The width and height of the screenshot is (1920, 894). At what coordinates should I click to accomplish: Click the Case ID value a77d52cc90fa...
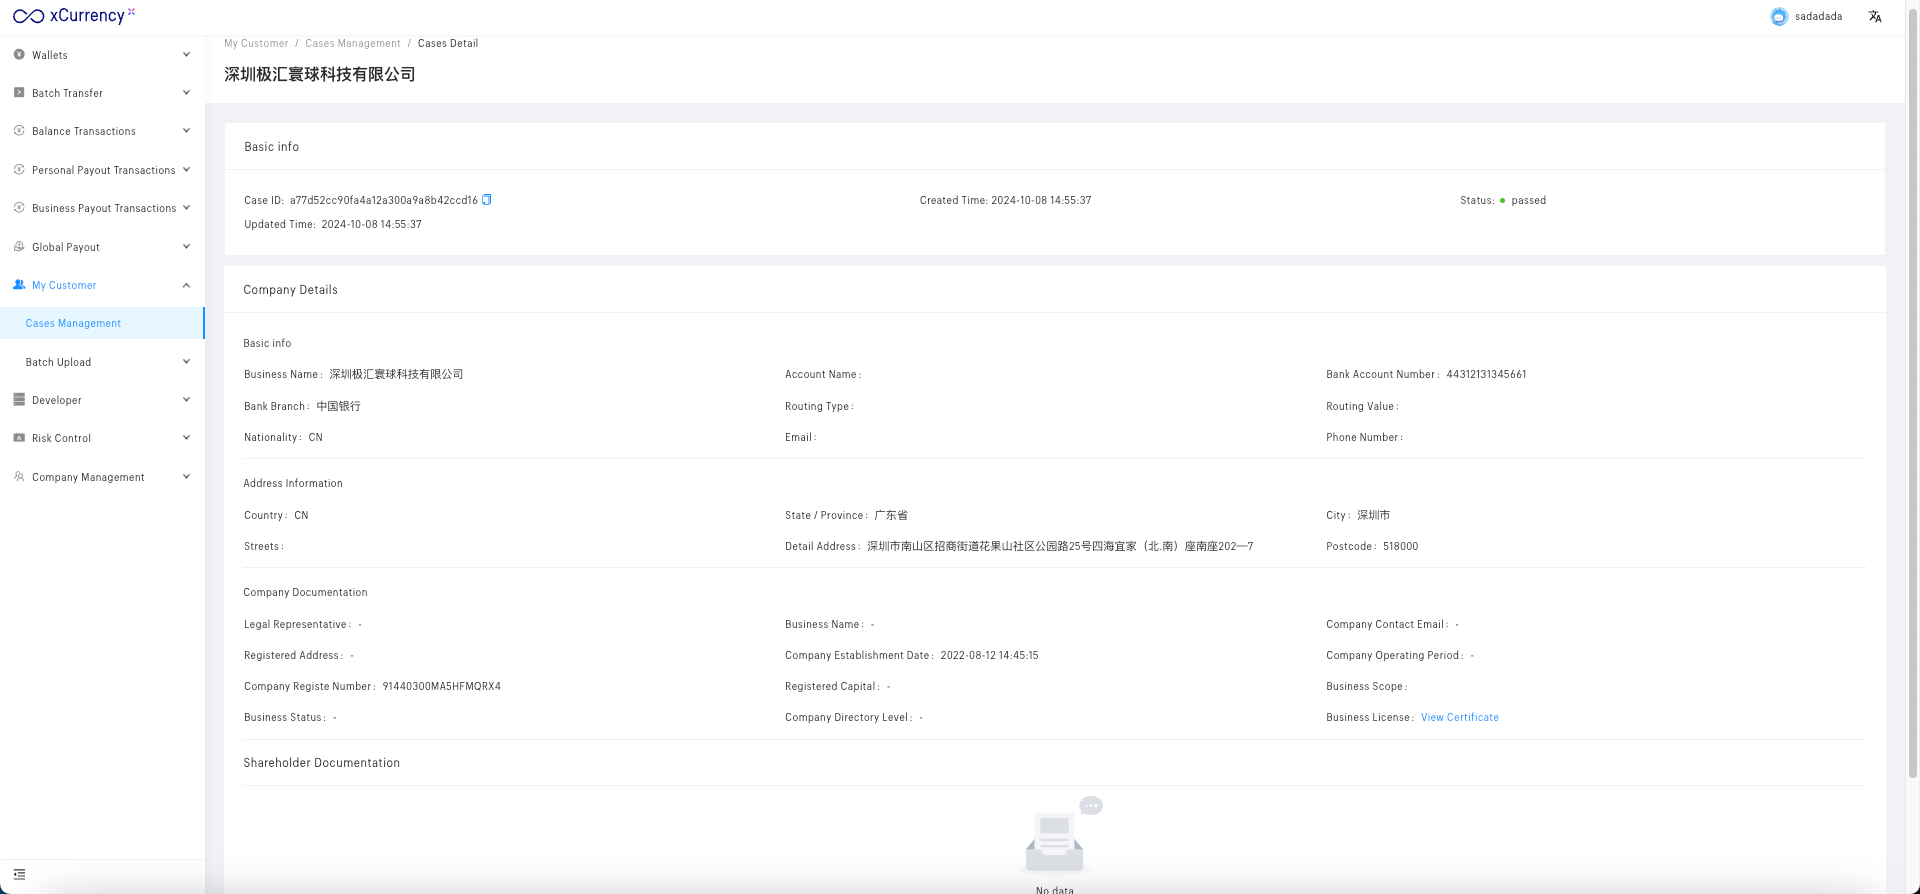[x=384, y=200]
